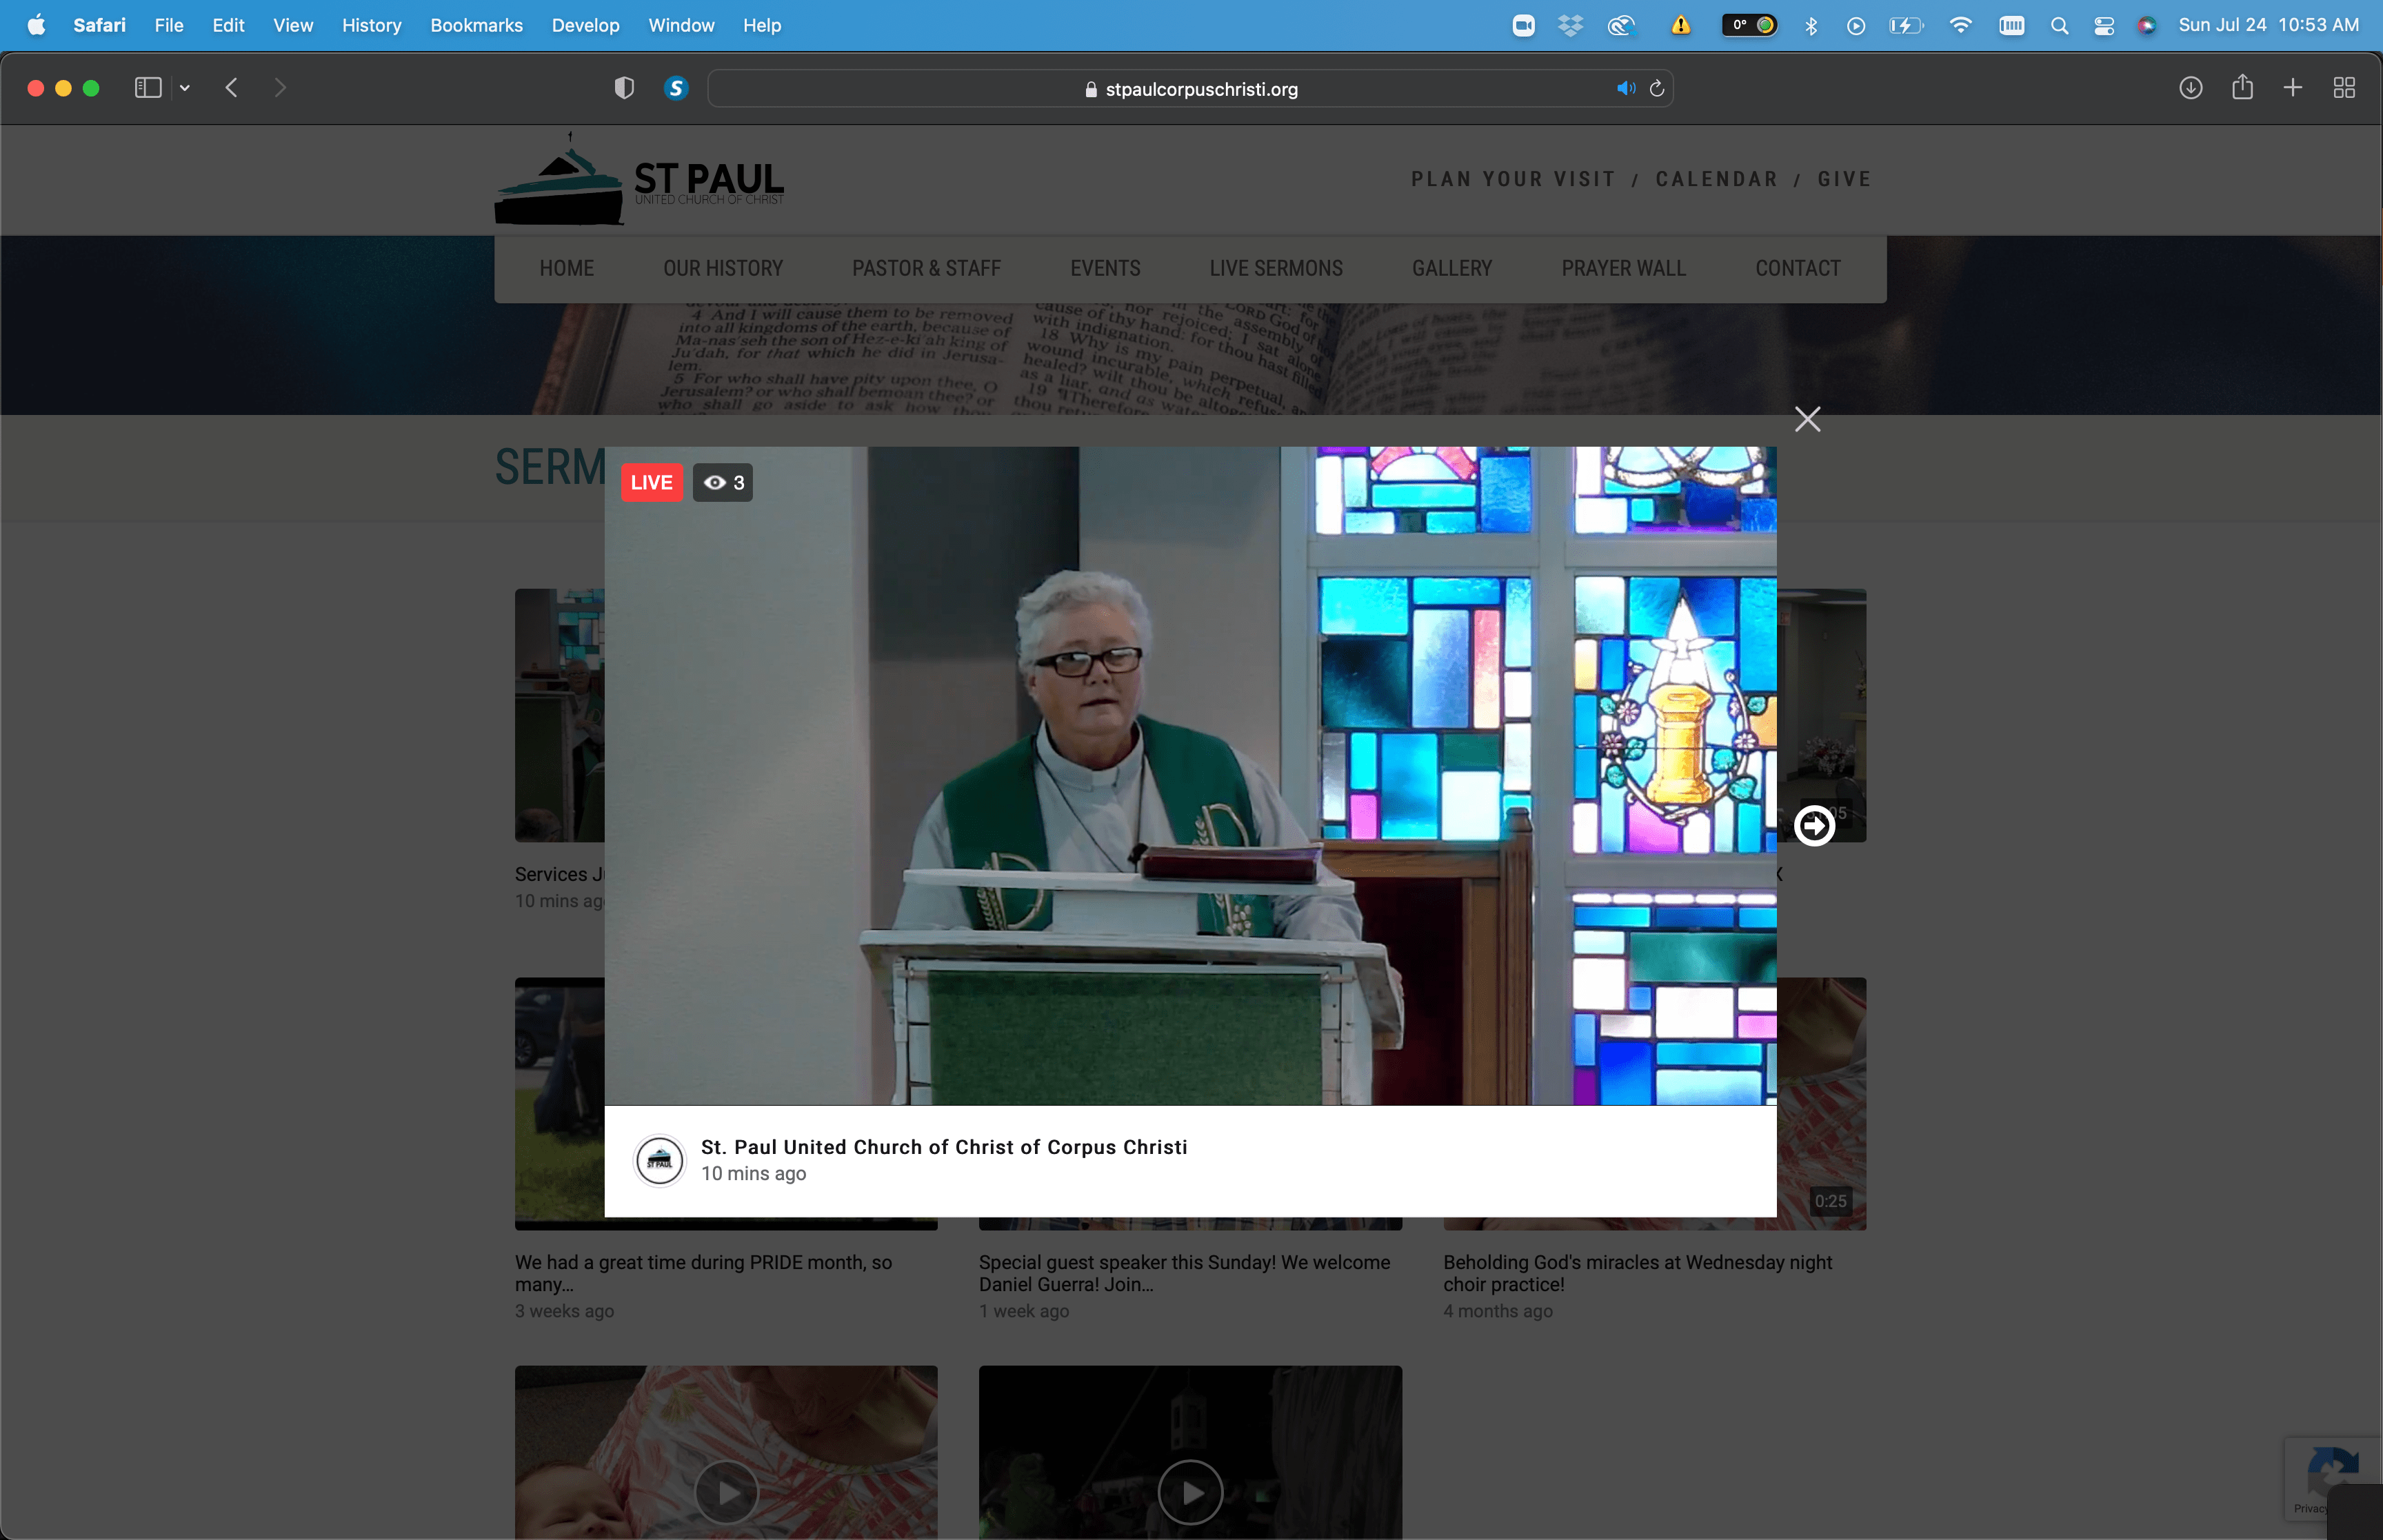Go to Pastor & Staff nav tab
This screenshot has height=1540, width=2383.
[x=926, y=268]
